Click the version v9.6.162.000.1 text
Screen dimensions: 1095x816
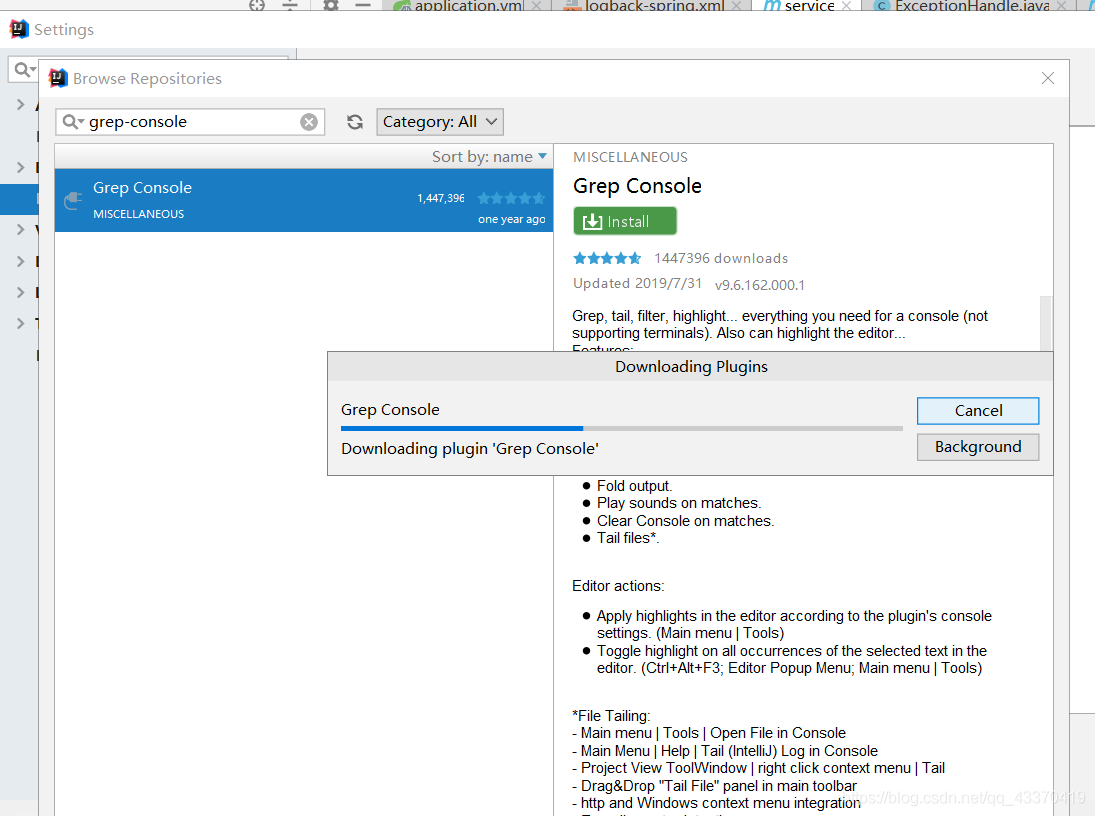tap(760, 285)
